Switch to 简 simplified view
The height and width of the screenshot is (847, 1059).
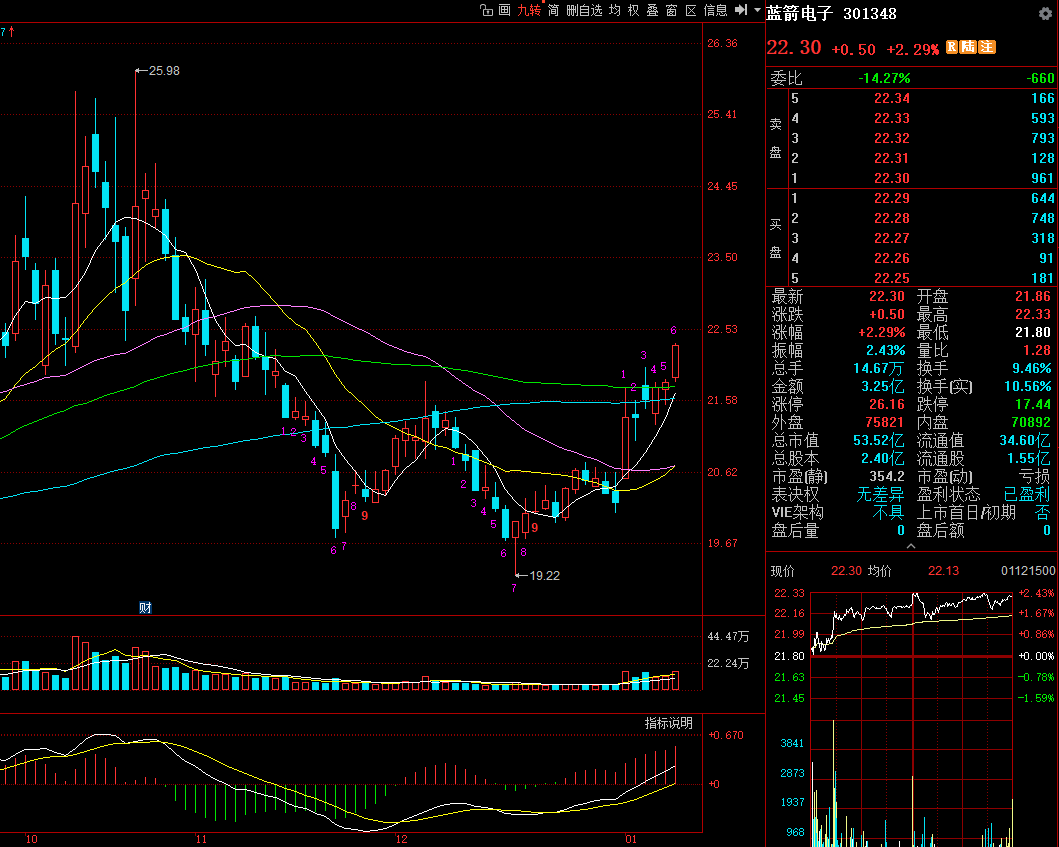pos(553,10)
